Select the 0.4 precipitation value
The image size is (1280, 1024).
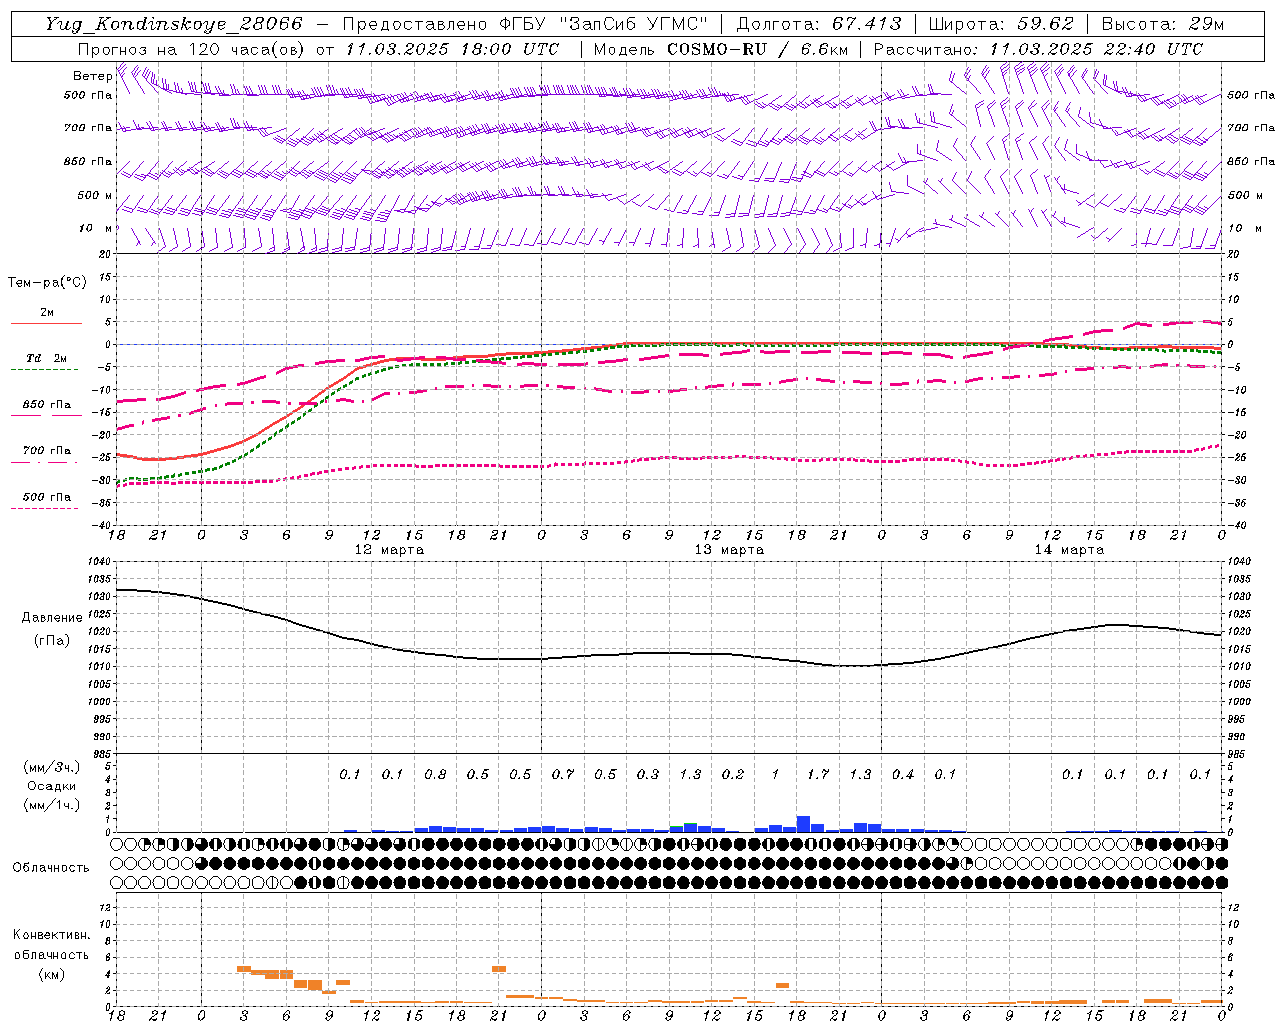click(x=903, y=775)
